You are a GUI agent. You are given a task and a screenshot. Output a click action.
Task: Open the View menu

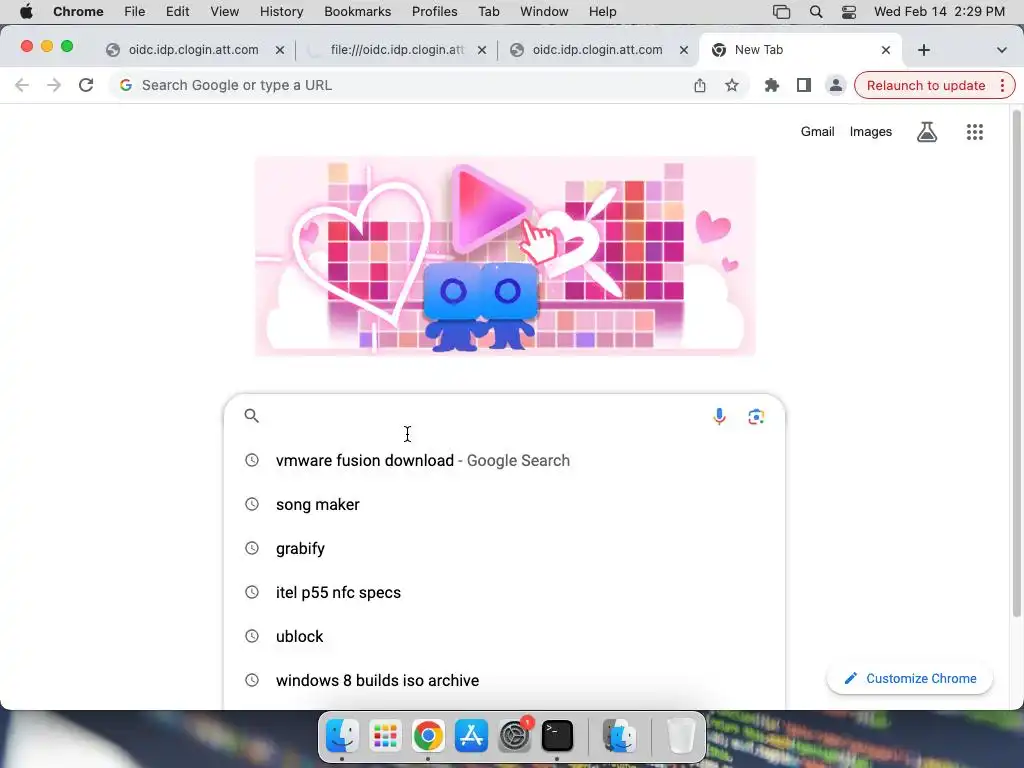[225, 12]
